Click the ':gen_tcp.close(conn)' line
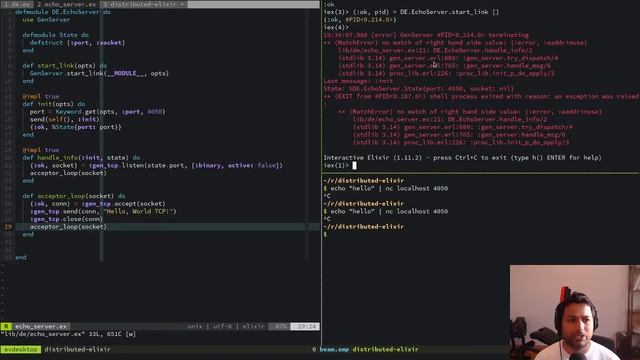This screenshot has height=360, width=640. (x=66, y=219)
